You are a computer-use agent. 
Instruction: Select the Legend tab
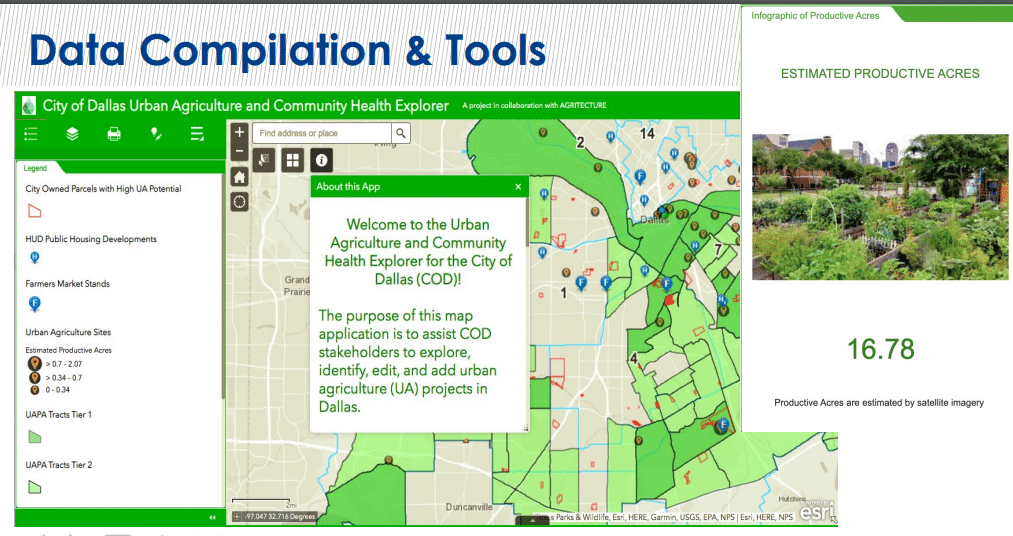[x=35, y=168]
